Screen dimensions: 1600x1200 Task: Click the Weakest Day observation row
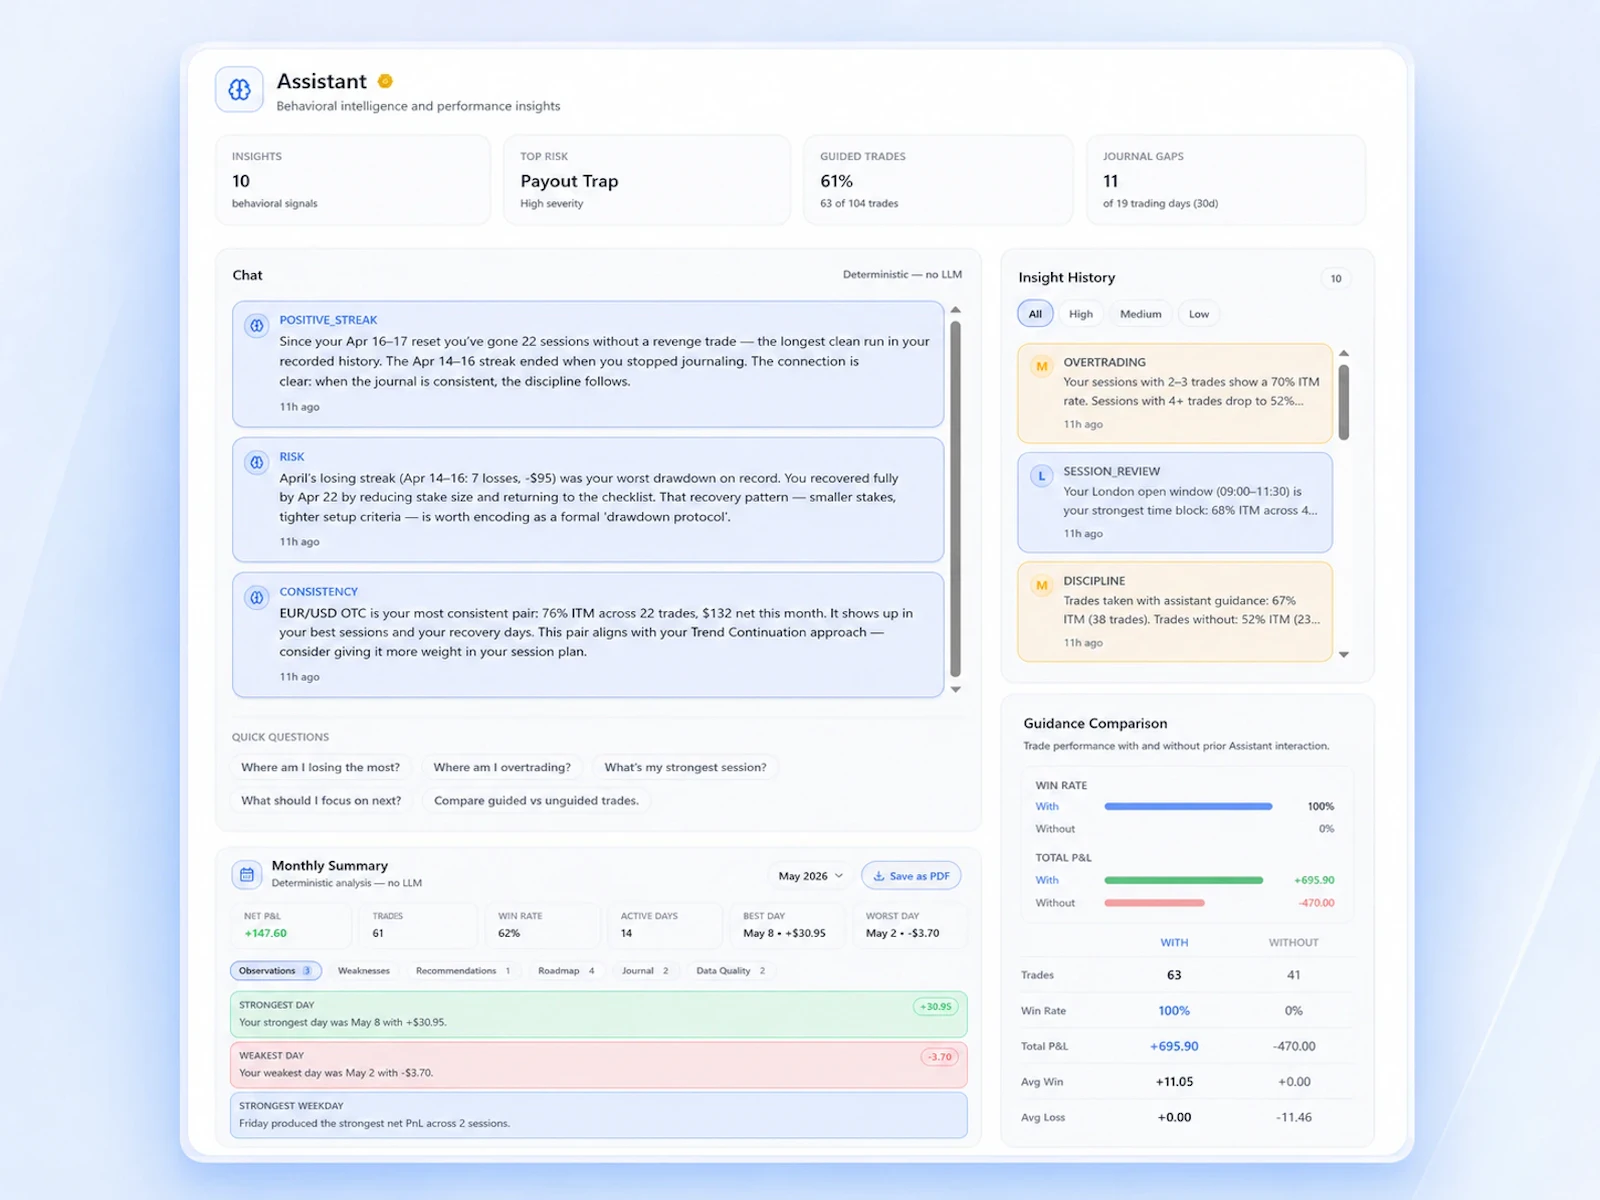599,1064
